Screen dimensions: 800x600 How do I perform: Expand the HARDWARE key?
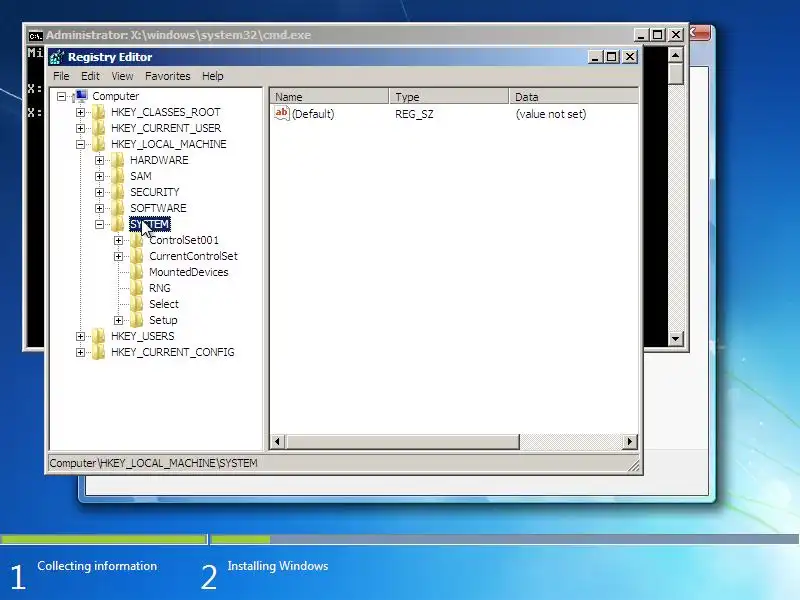tap(99, 160)
